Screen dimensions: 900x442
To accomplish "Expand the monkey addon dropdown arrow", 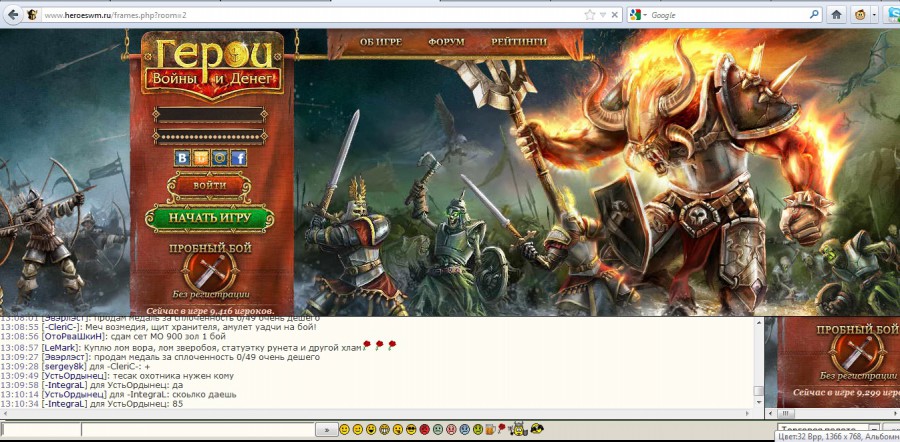I will pyautogui.click(x=876, y=15).
